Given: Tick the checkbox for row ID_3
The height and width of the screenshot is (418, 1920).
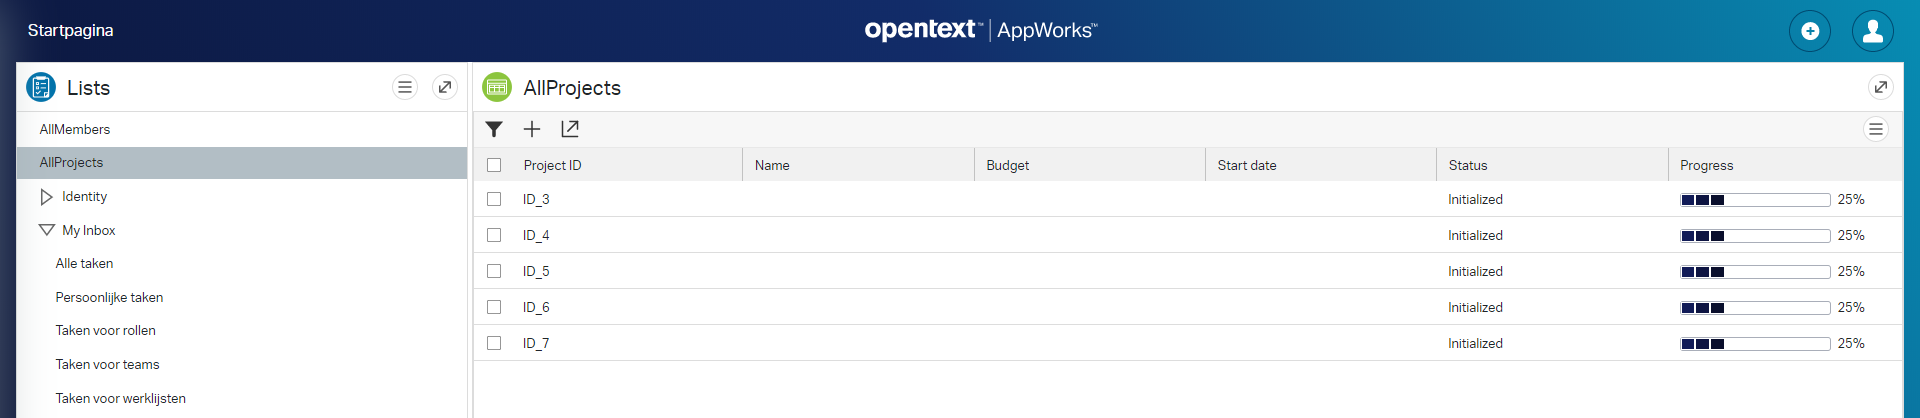Looking at the screenshot, I should 494,199.
